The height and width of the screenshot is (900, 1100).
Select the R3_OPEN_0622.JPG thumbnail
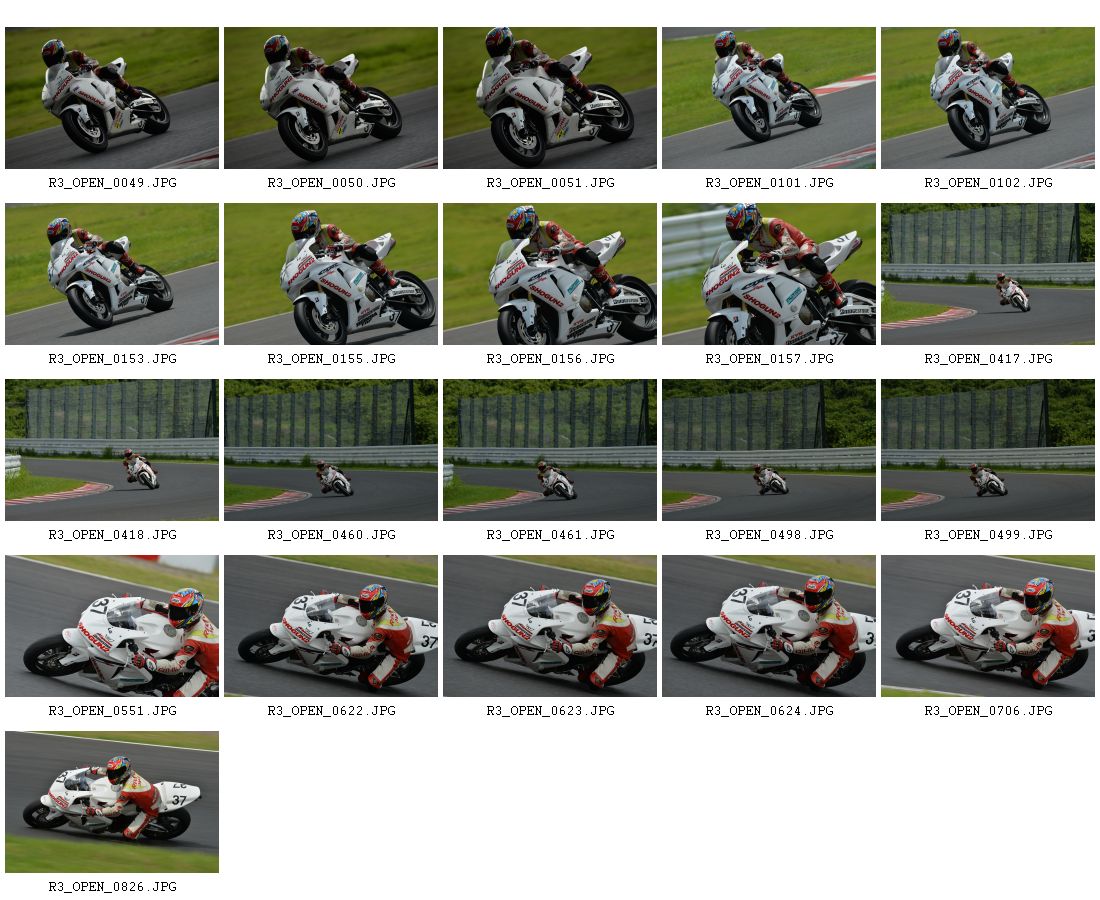pos(330,626)
